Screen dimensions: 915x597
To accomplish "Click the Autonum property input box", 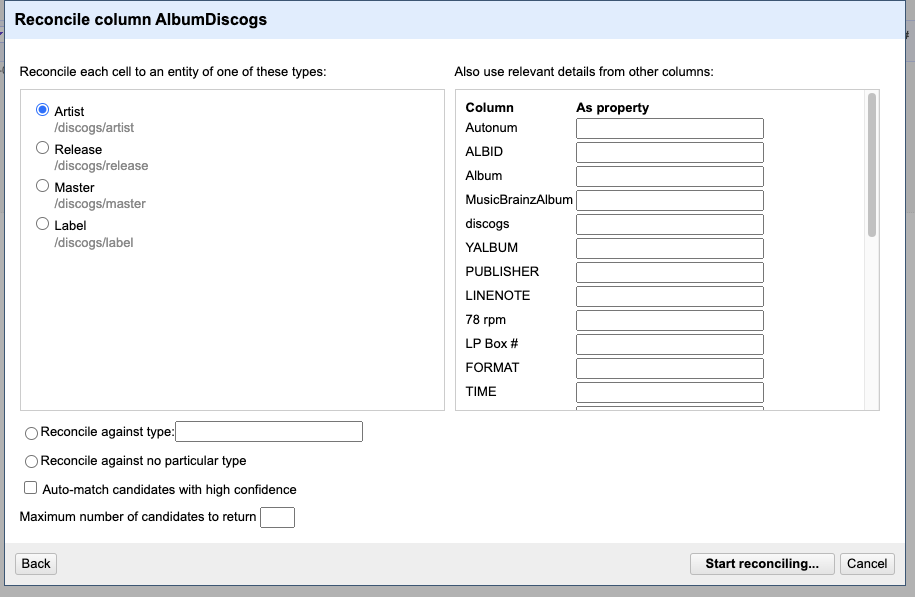I will pyautogui.click(x=669, y=128).
